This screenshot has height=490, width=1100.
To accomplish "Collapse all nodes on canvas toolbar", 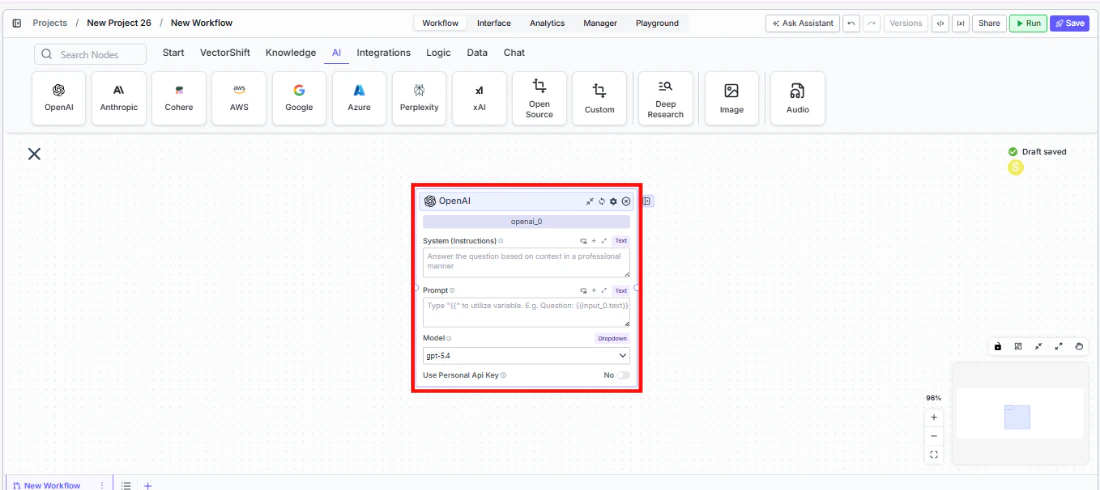I will (x=1038, y=346).
